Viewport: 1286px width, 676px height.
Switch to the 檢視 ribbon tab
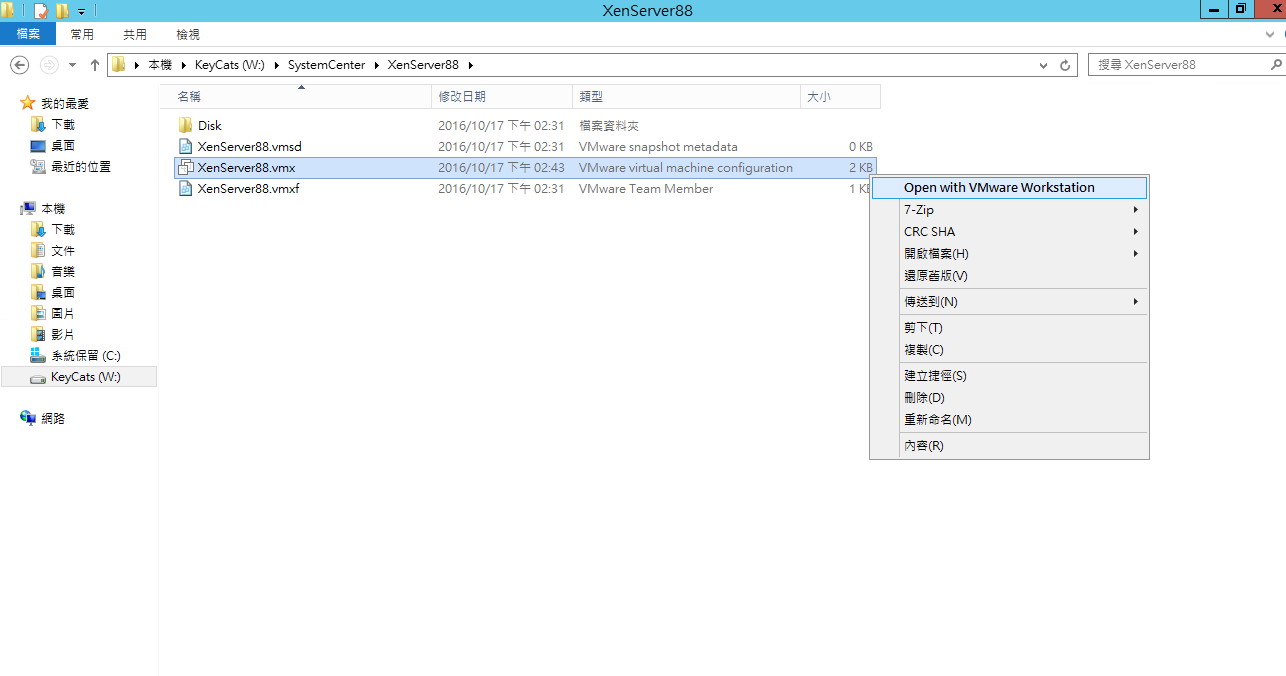click(x=188, y=34)
